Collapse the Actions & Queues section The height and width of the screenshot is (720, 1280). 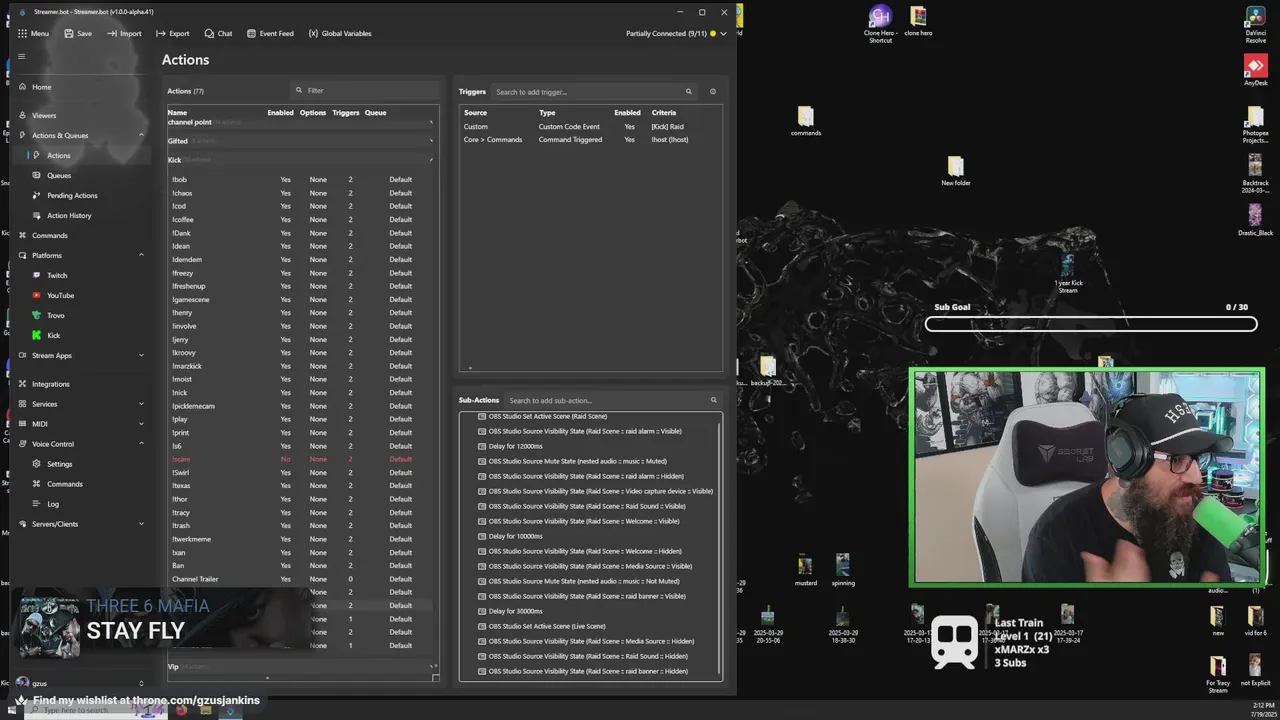tap(141, 135)
